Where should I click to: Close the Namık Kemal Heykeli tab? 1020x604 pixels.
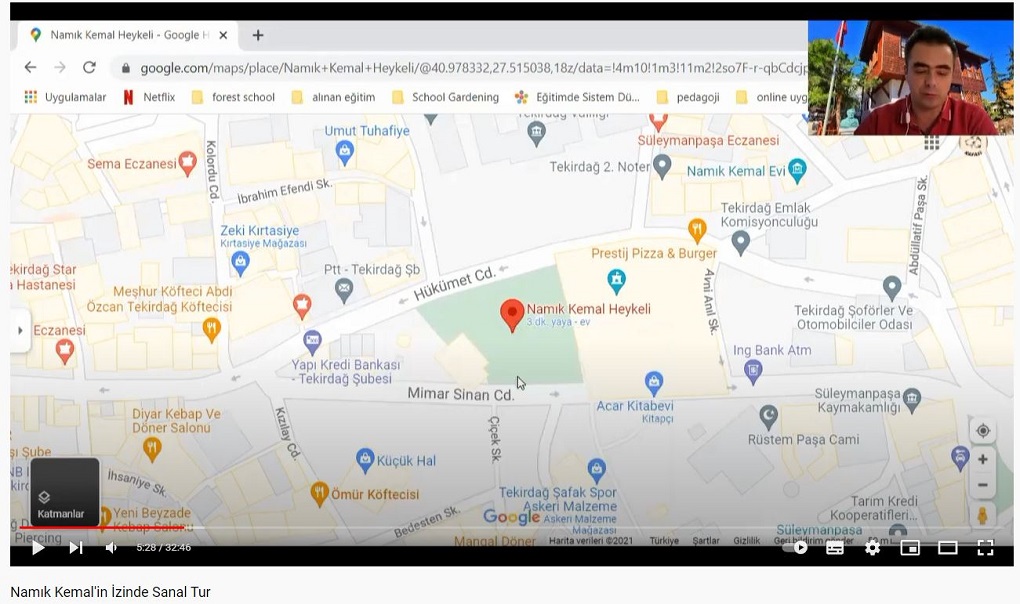pos(223,35)
